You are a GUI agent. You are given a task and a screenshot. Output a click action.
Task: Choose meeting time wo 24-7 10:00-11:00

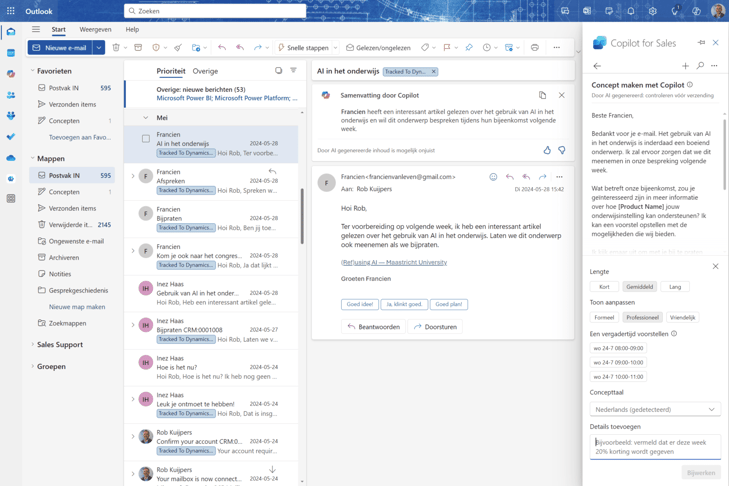tap(618, 377)
